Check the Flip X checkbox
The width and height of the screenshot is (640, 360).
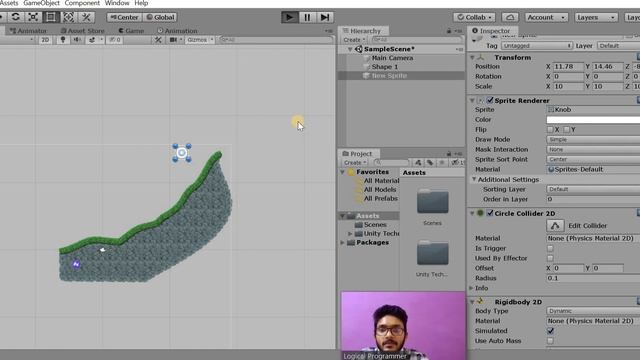point(550,129)
